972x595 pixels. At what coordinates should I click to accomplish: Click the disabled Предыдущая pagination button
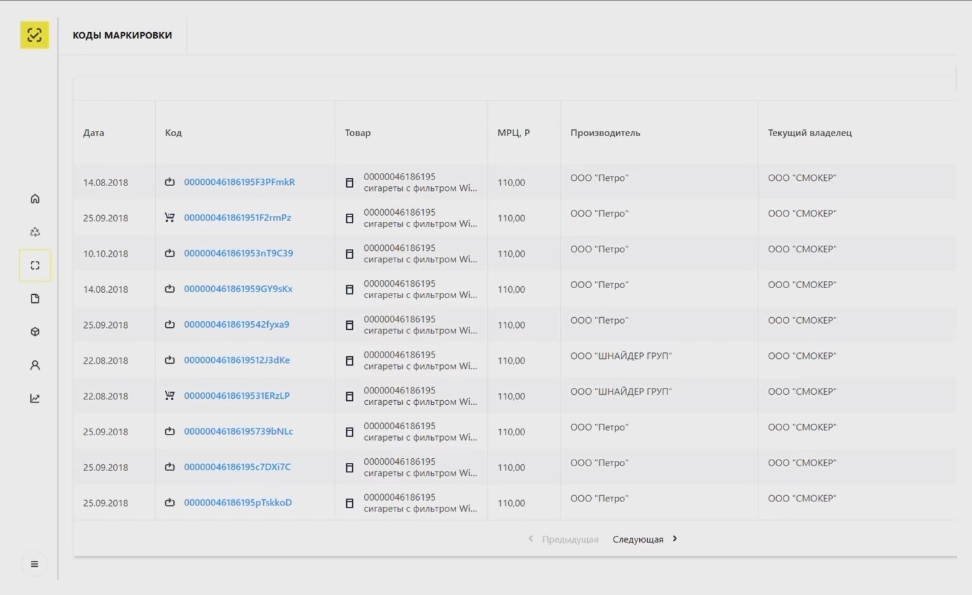point(570,539)
